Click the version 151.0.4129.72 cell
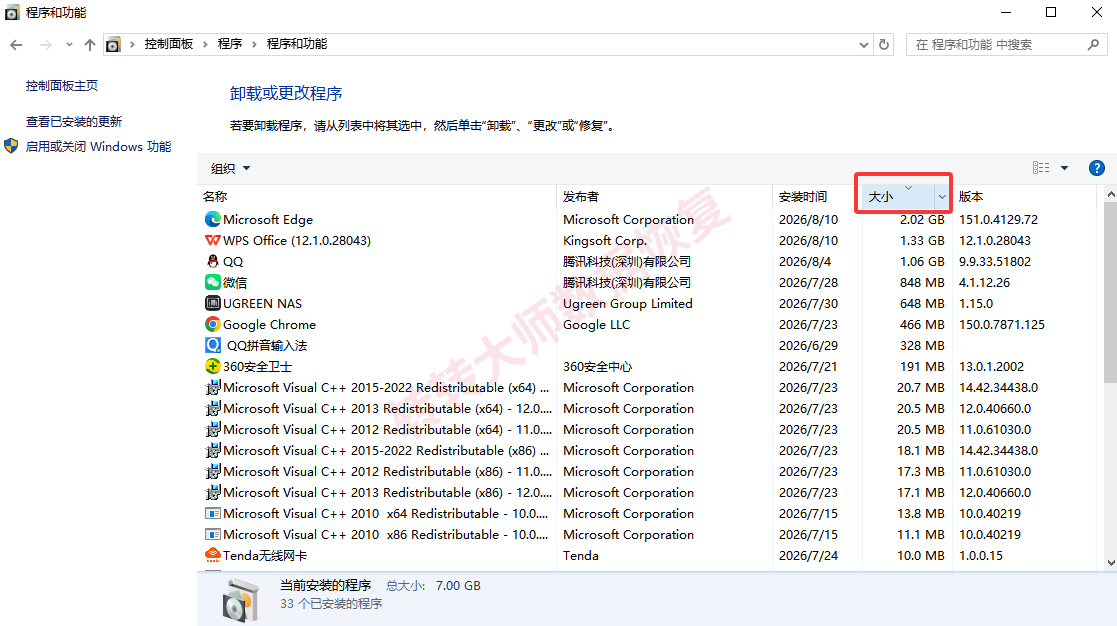This screenshot has width=1117, height=626. click(998, 219)
